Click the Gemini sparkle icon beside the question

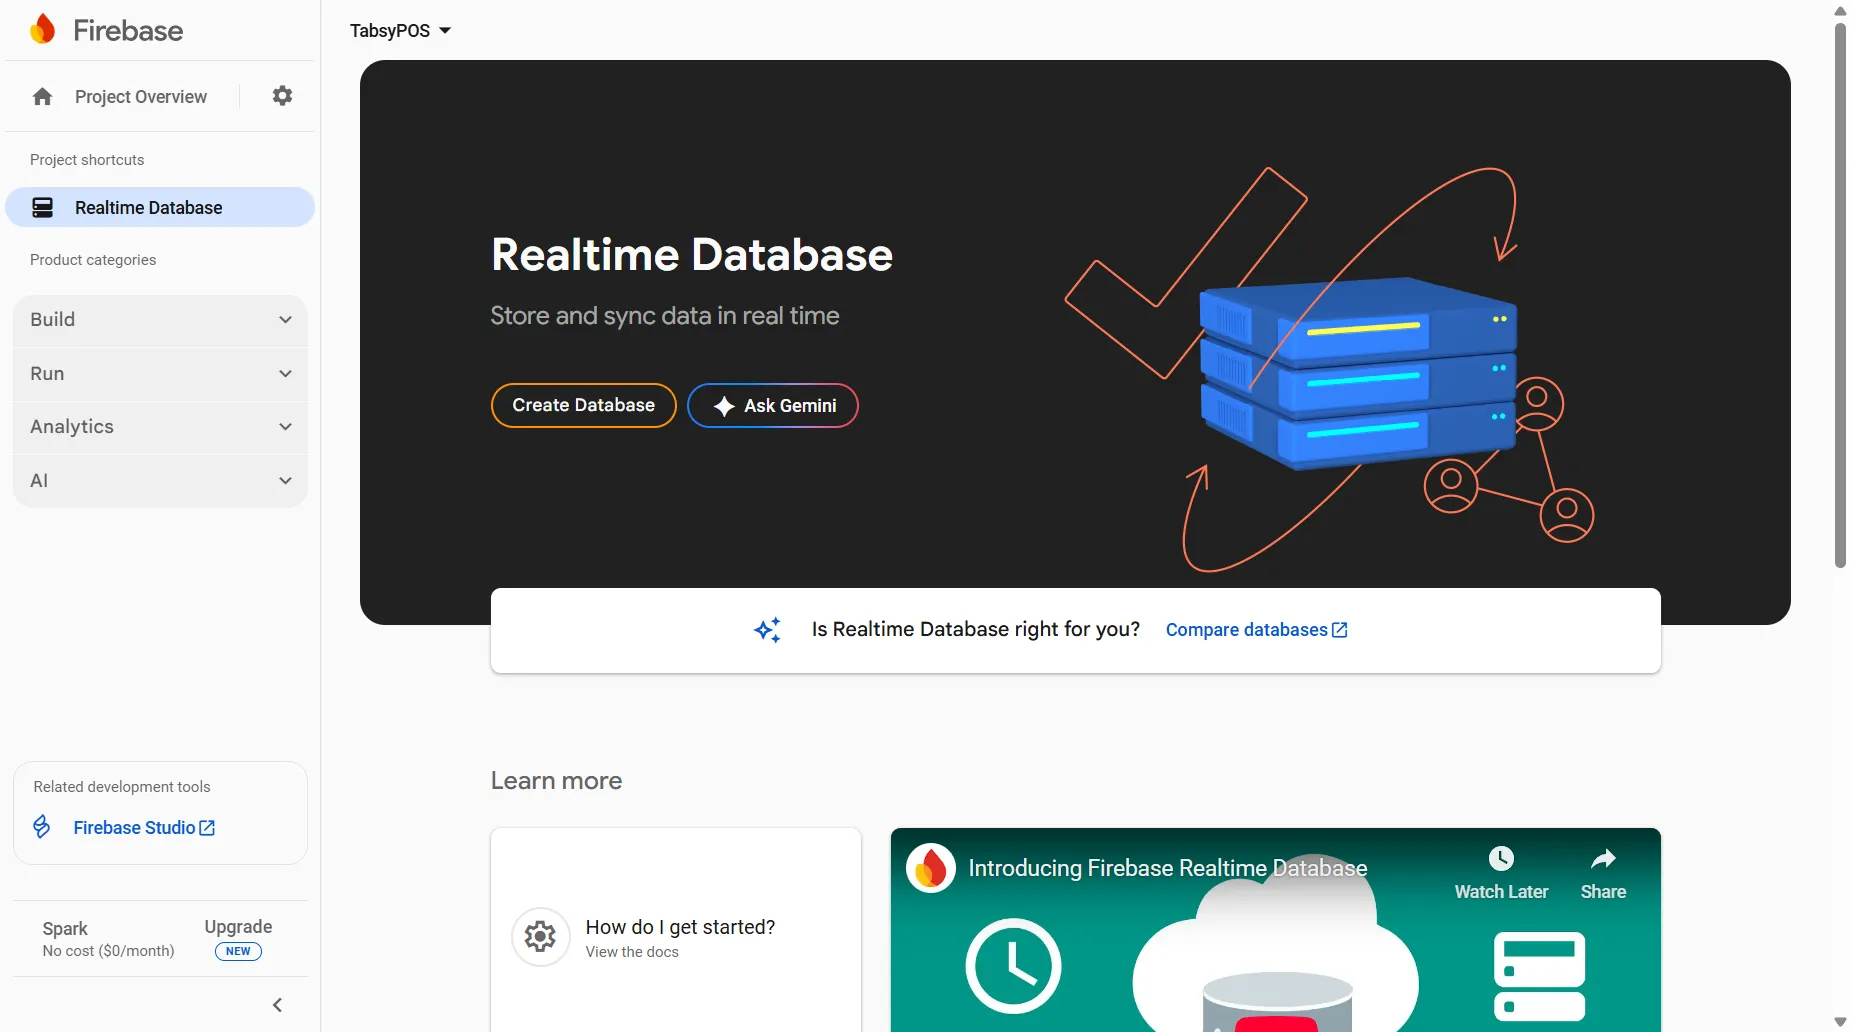pos(768,630)
